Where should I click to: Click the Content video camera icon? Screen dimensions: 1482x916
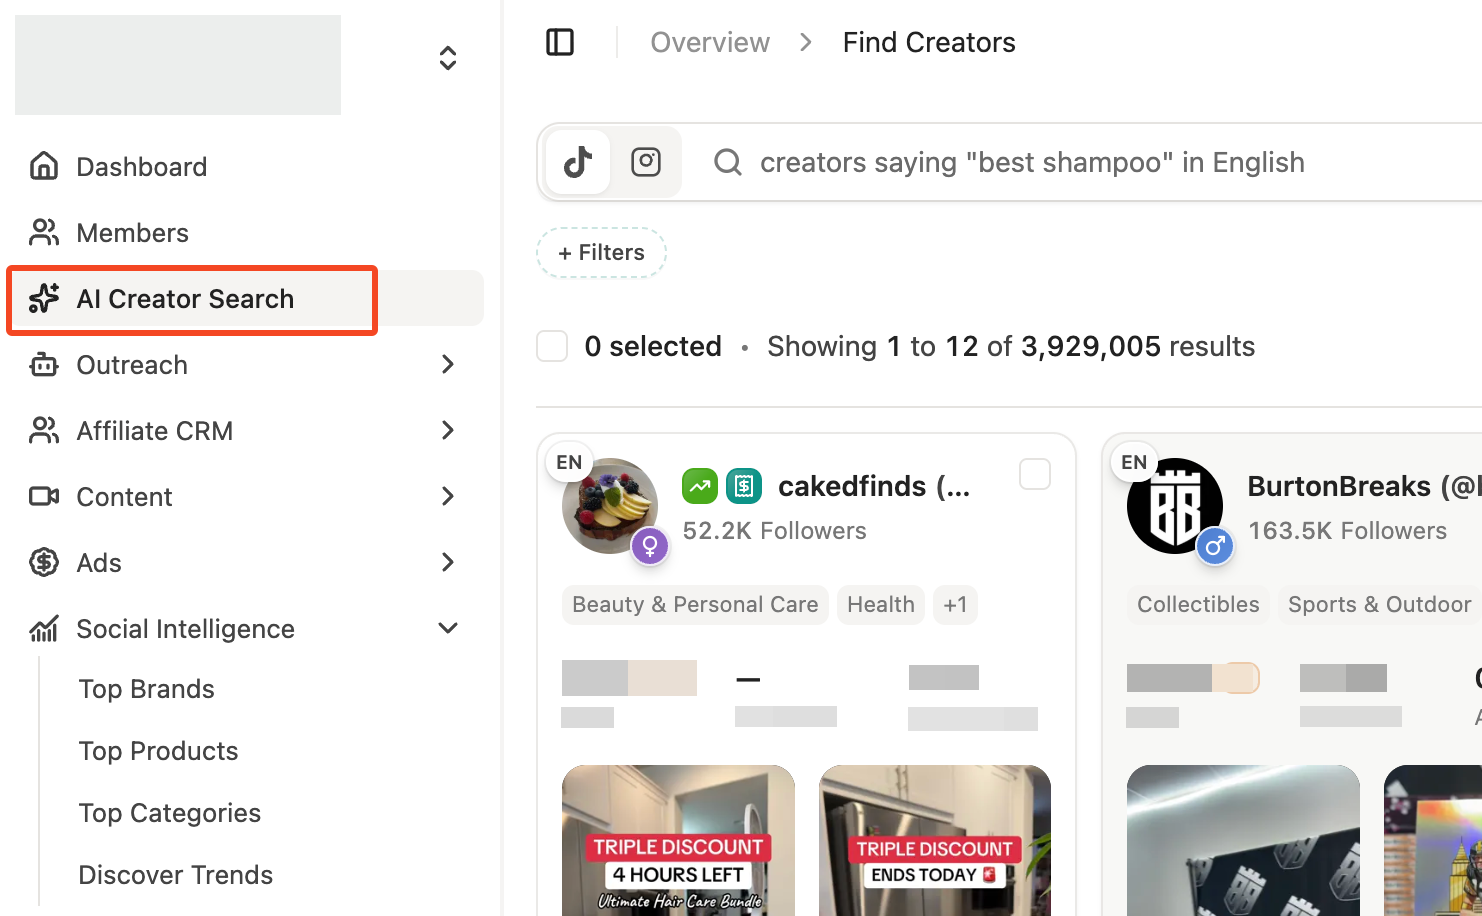44,496
